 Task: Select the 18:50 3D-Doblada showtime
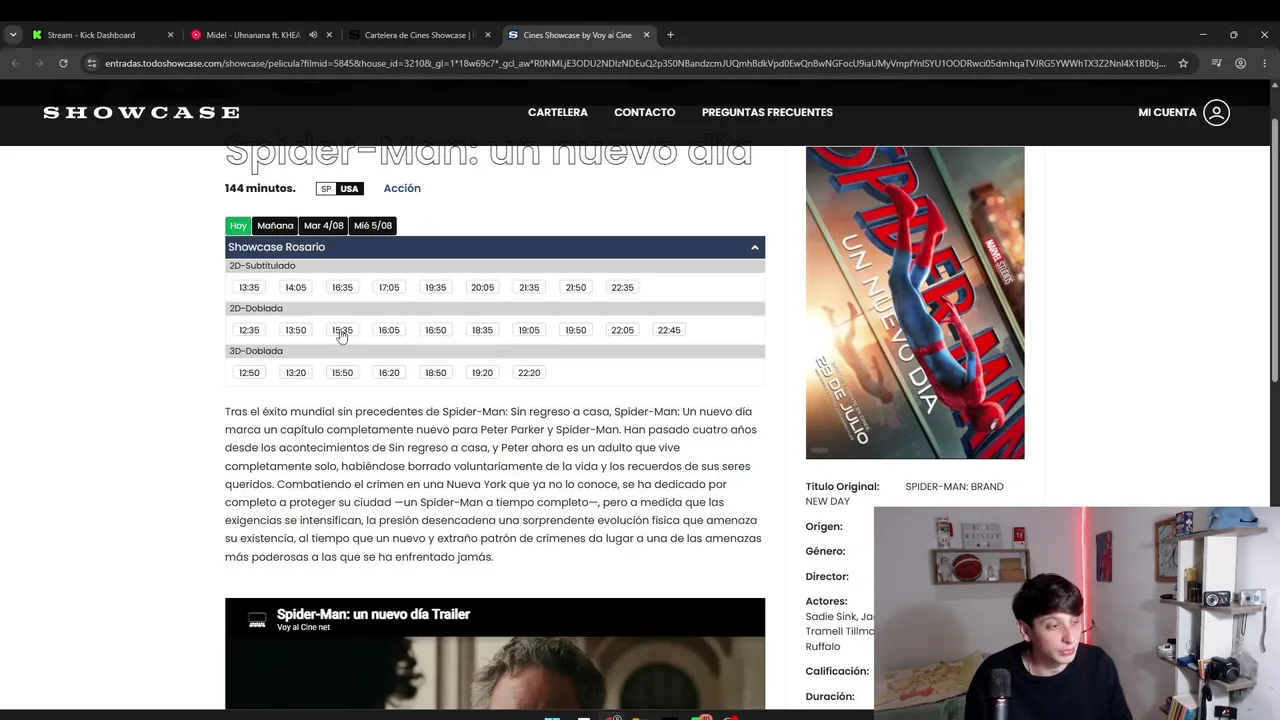coord(436,373)
